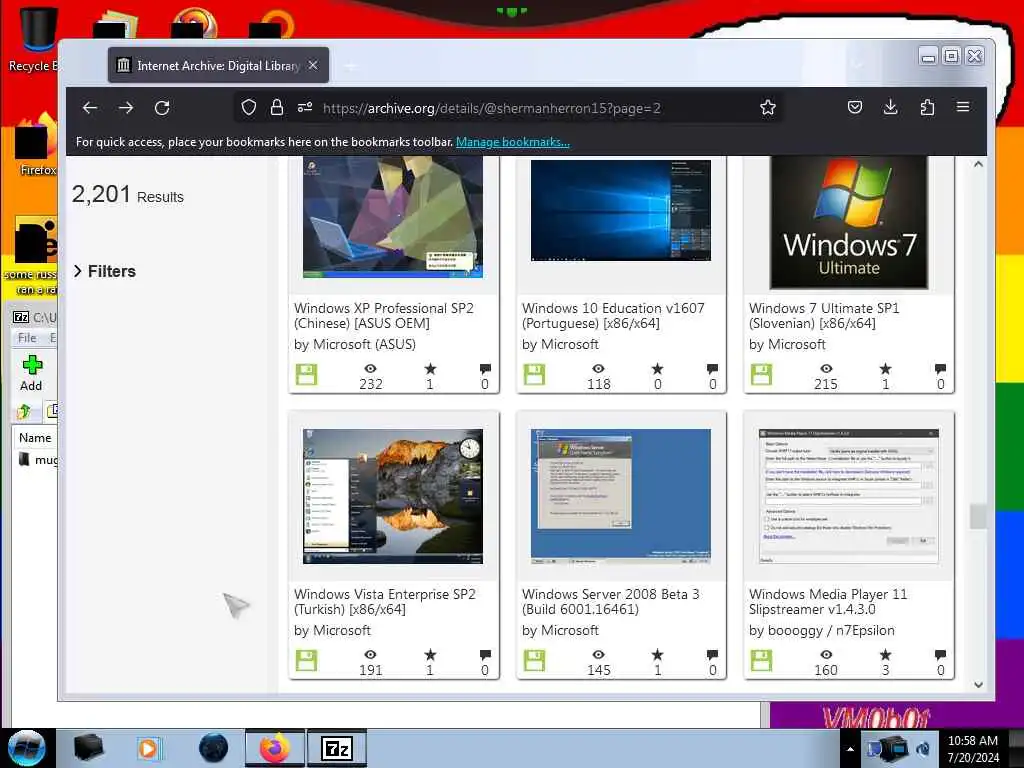Image resolution: width=1024 pixels, height=768 pixels.
Task: Open the tracking protection shield icon
Action: click(x=249, y=108)
